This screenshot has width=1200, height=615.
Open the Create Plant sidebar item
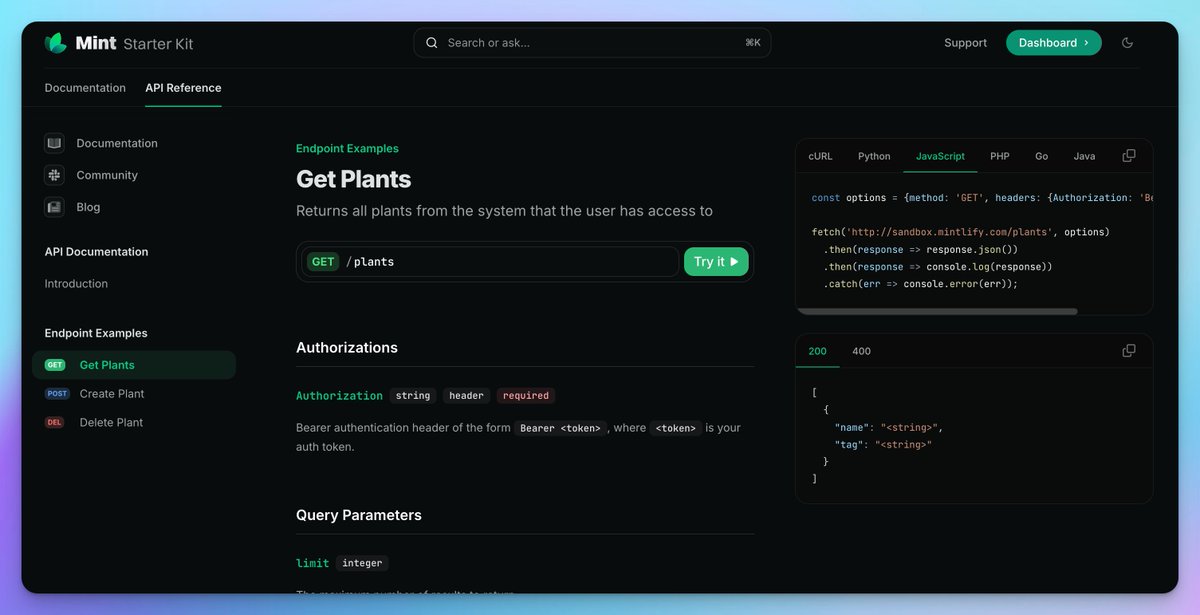pyautogui.click(x=134, y=394)
